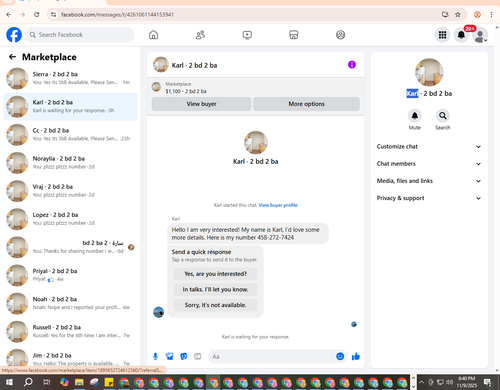Open the Priyal - 2 bd 2 ba conversation
This screenshot has height=390, width=500.
(x=70, y=275)
